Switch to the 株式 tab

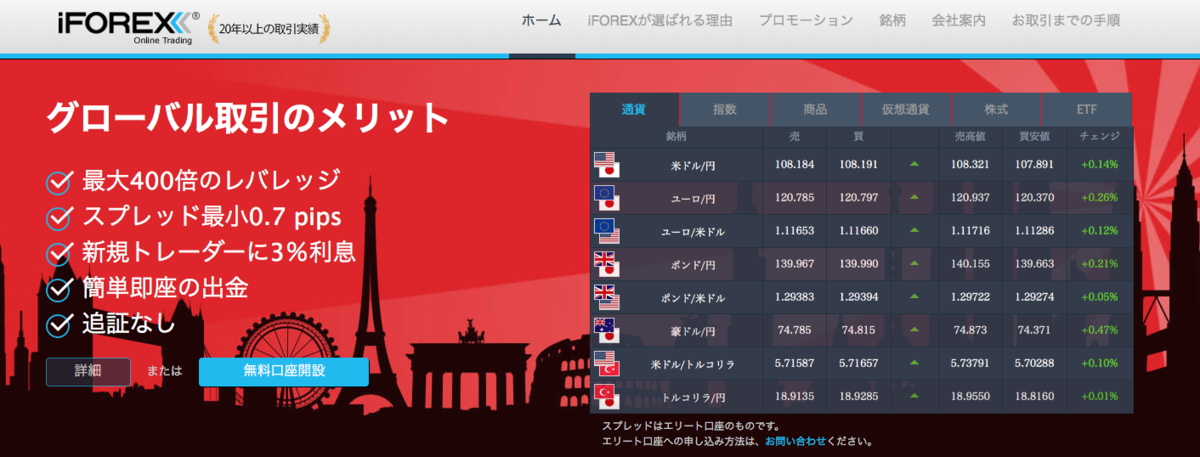(x=996, y=109)
